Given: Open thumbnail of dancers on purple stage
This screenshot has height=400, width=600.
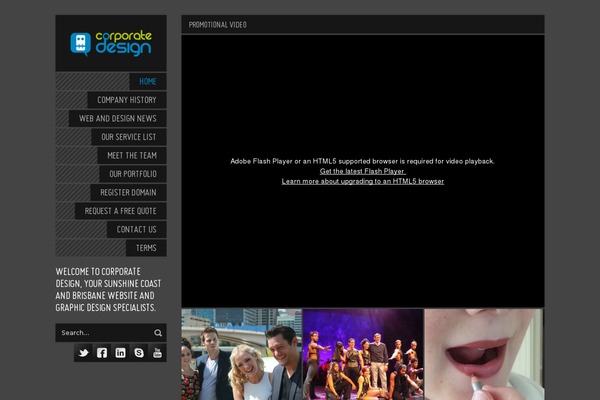Looking at the screenshot, I should click(x=363, y=354).
